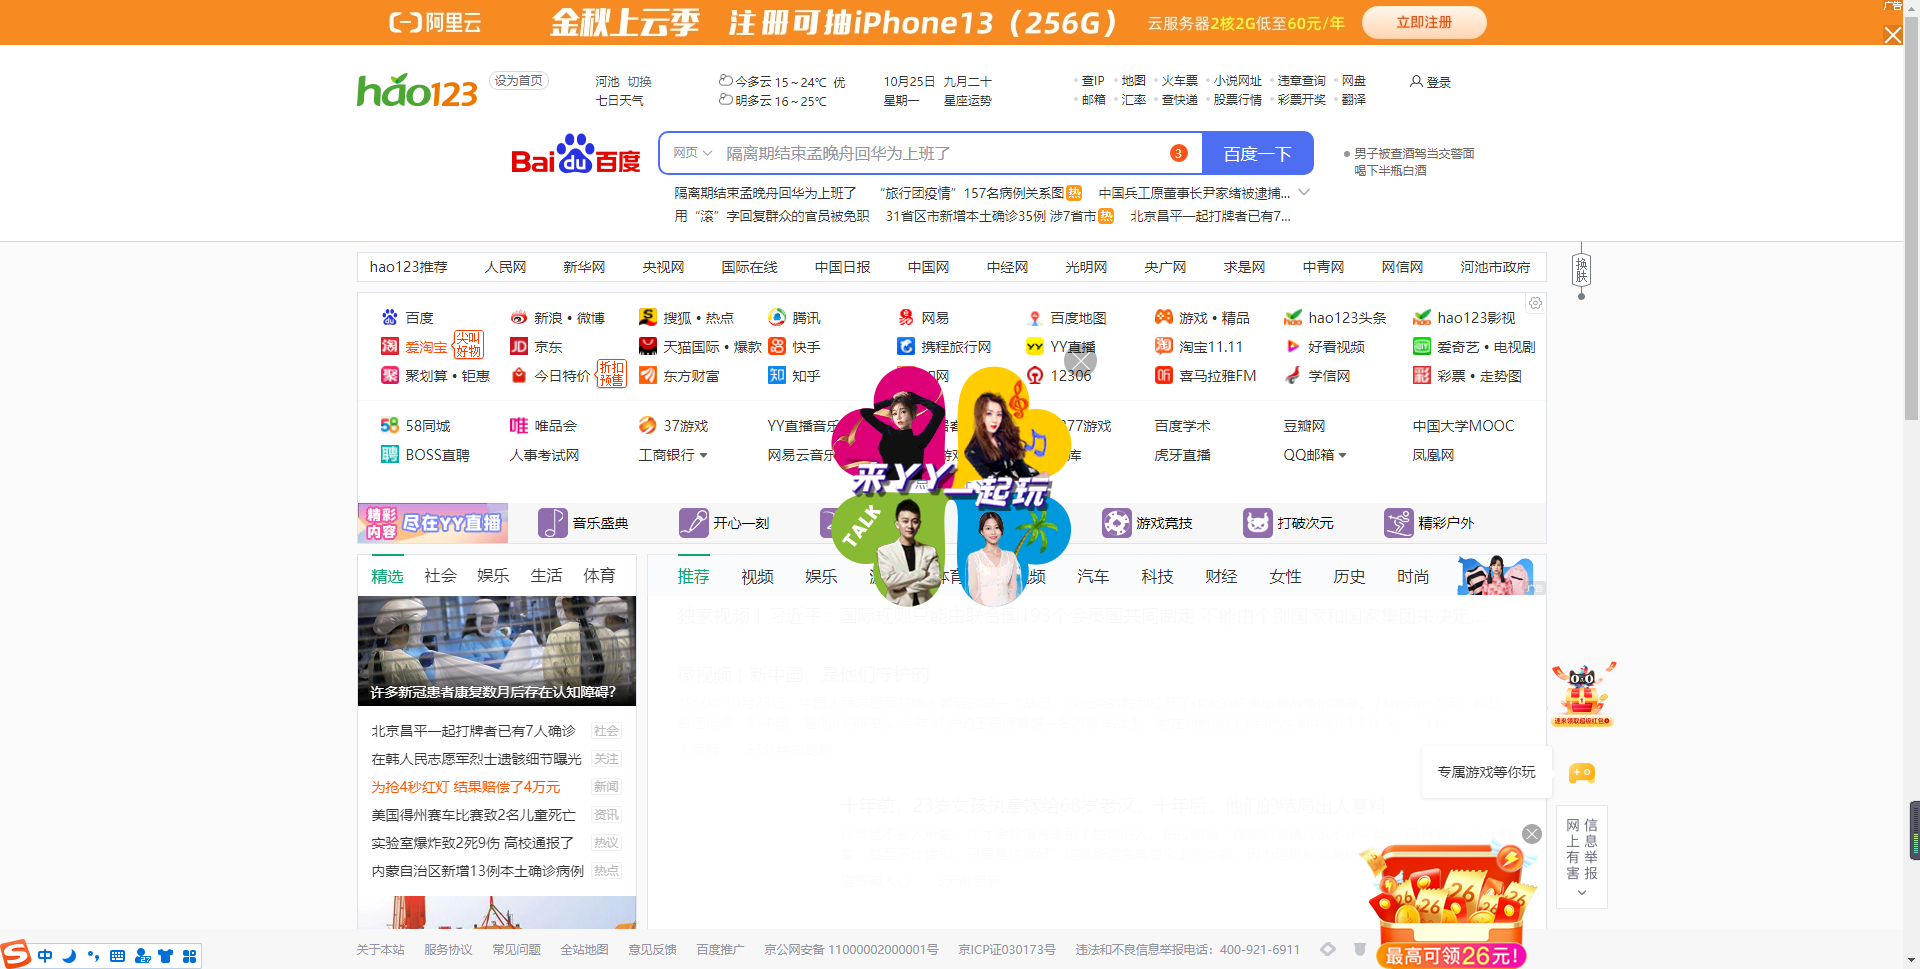The width and height of the screenshot is (1920, 969).
Task: Close the 26元 red packet promotion
Action: pyautogui.click(x=1532, y=834)
